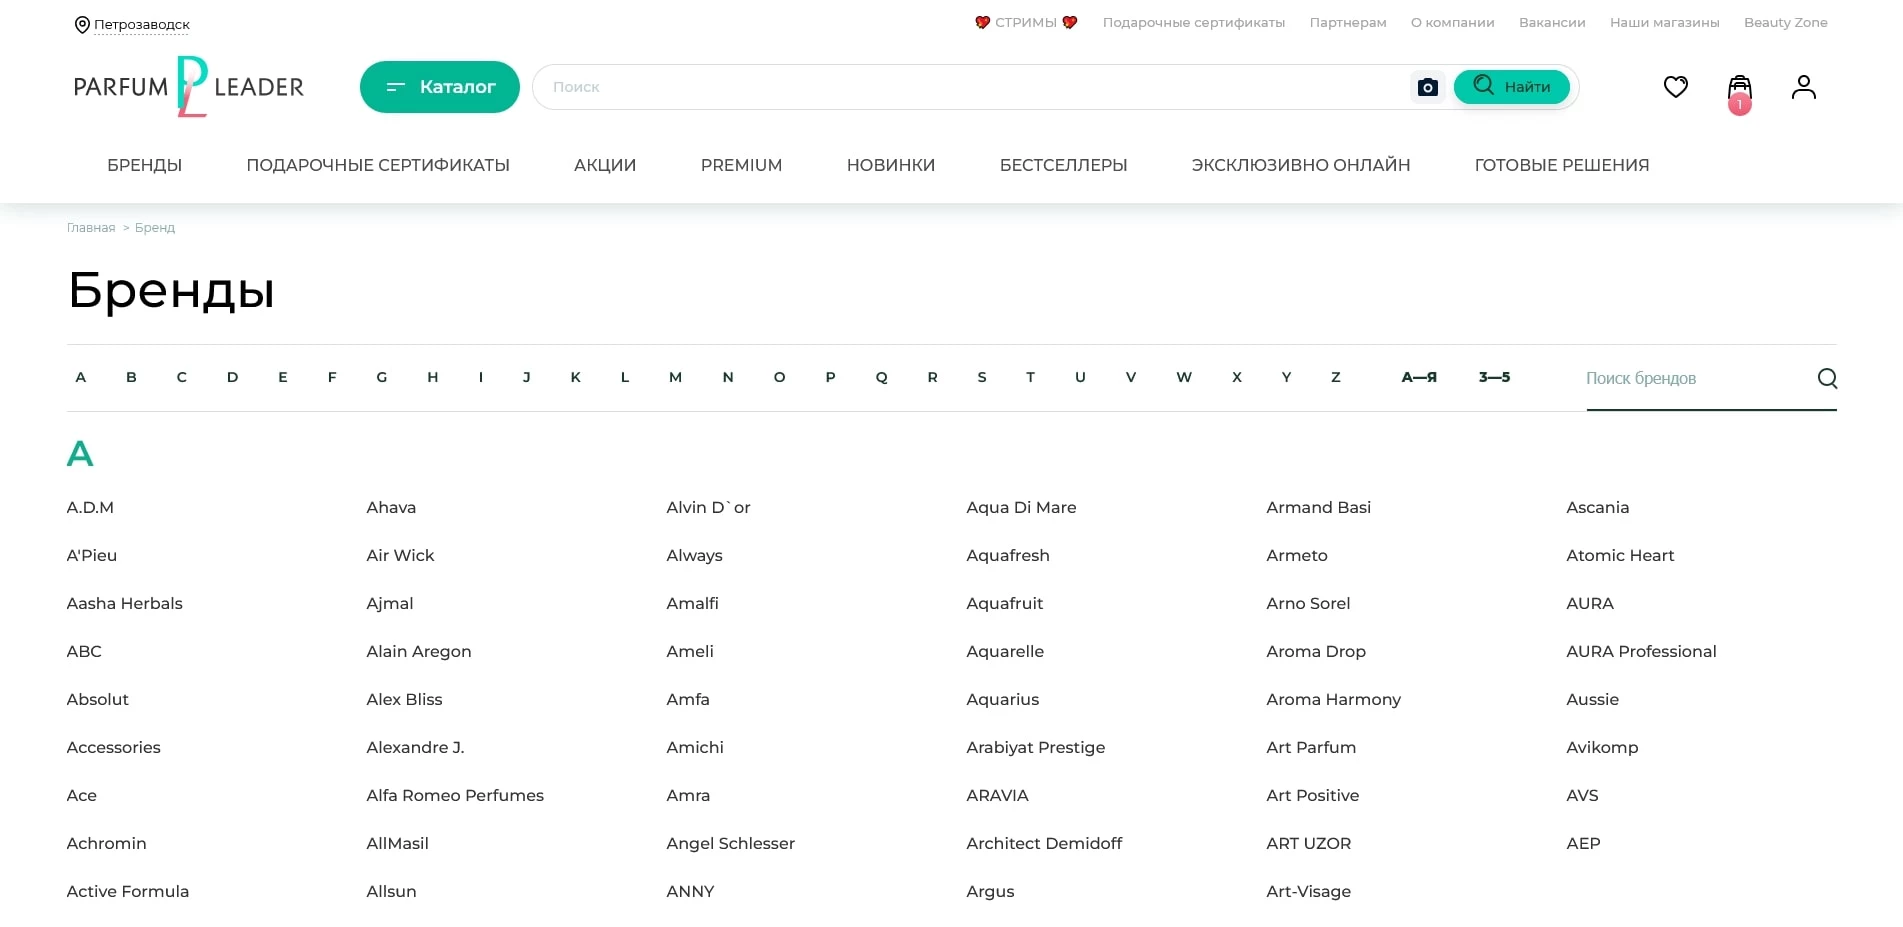Image resolution: width=1903 pixels, height=927 pixels.
Task: Focus the Поиск брендов input field
Action: click(x=1695, y=378)
